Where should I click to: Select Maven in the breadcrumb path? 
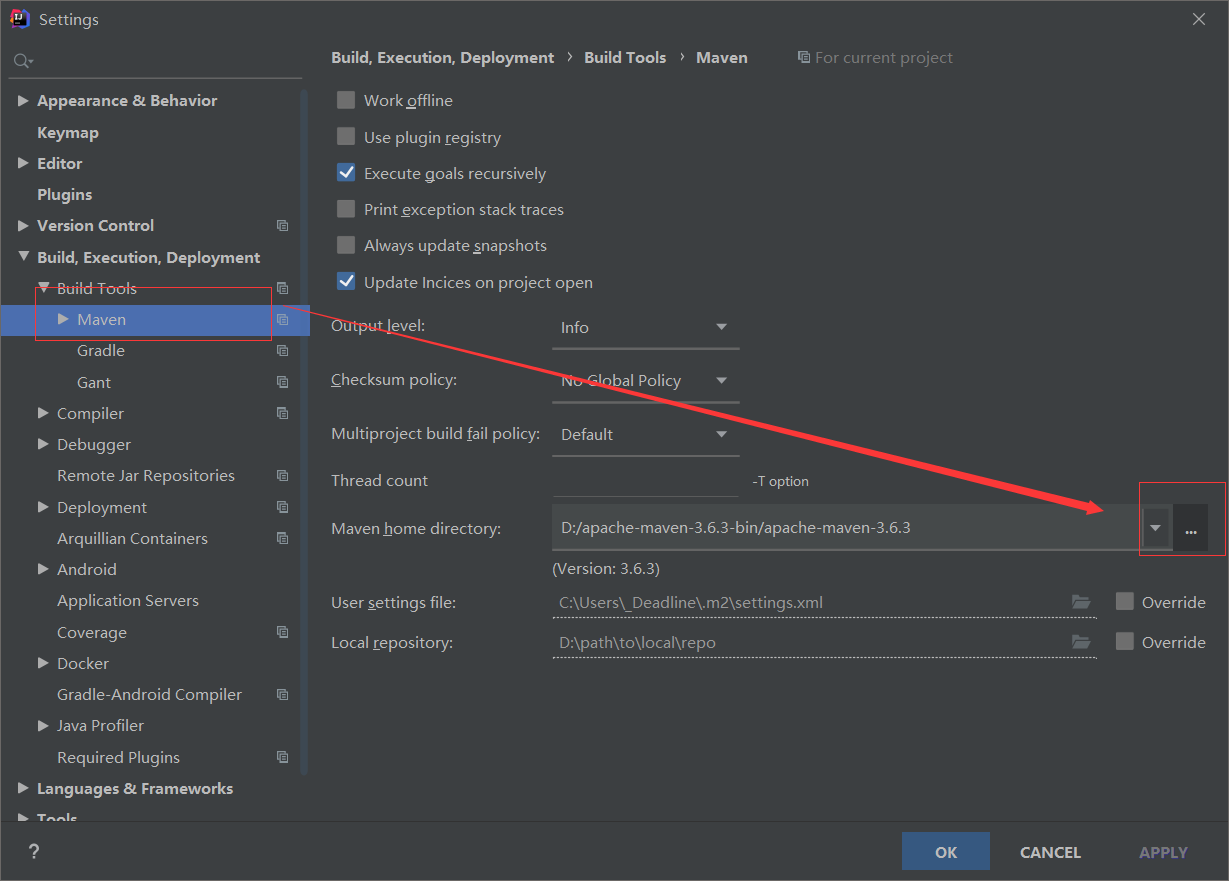click(x=721, y=57)
